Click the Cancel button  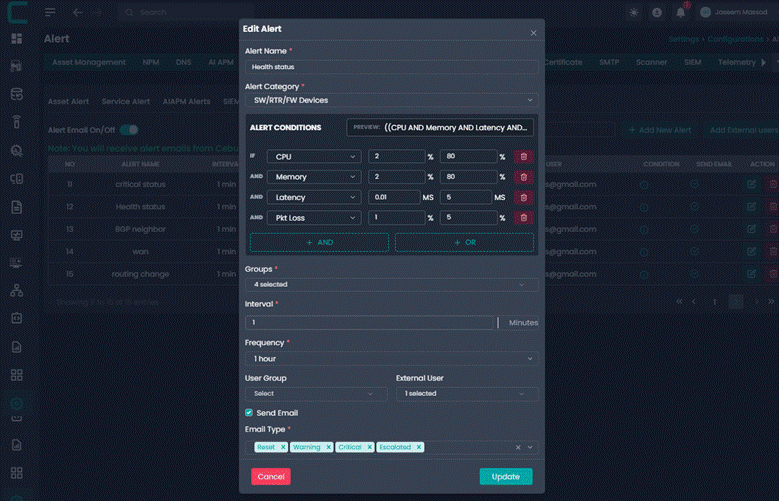click(271, 477)
